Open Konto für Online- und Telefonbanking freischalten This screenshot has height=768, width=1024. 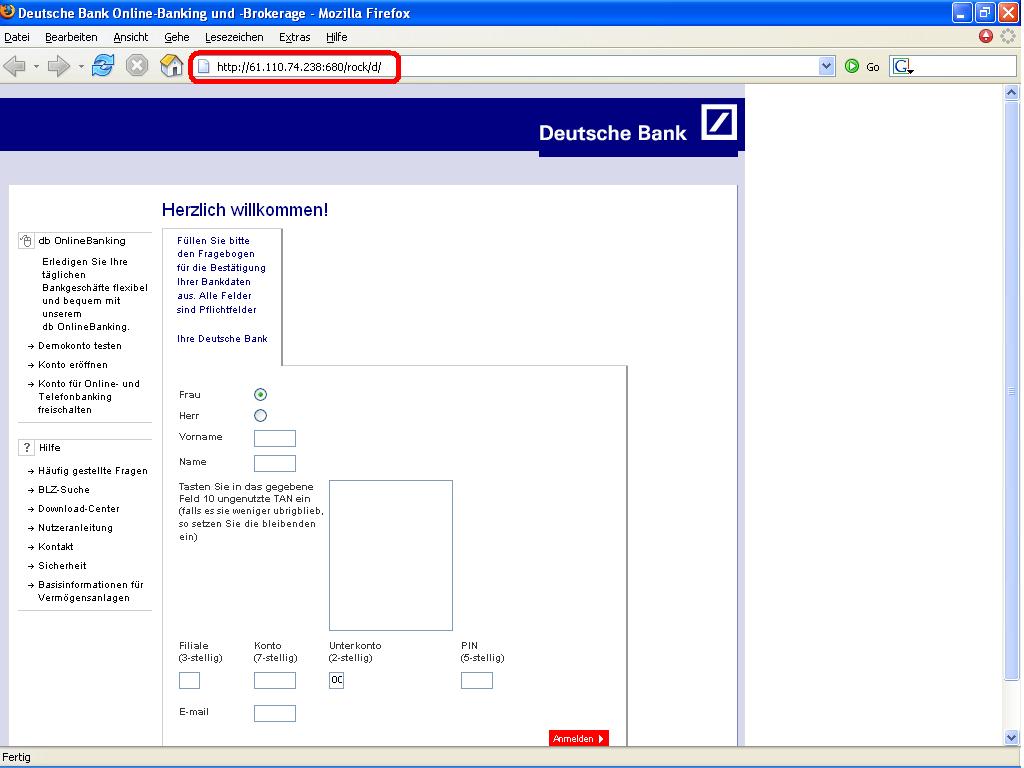[x=89, y=396]
